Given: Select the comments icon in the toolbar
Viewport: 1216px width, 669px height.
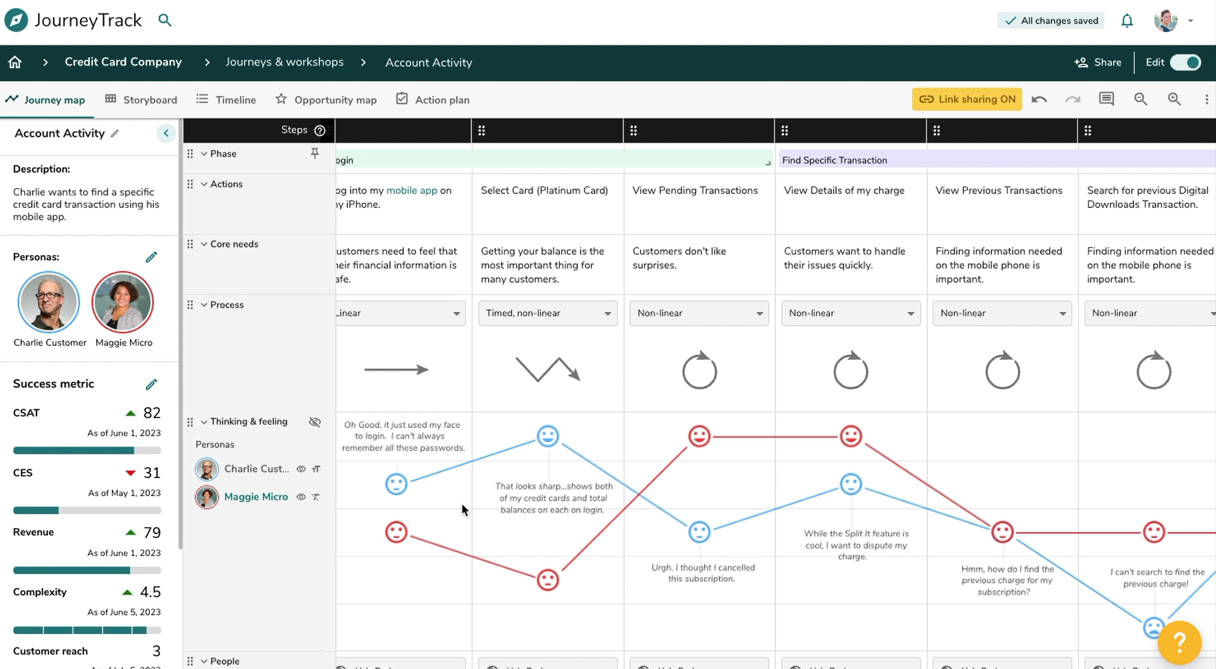Looking at the screenshot, I should coord(1106,99).
